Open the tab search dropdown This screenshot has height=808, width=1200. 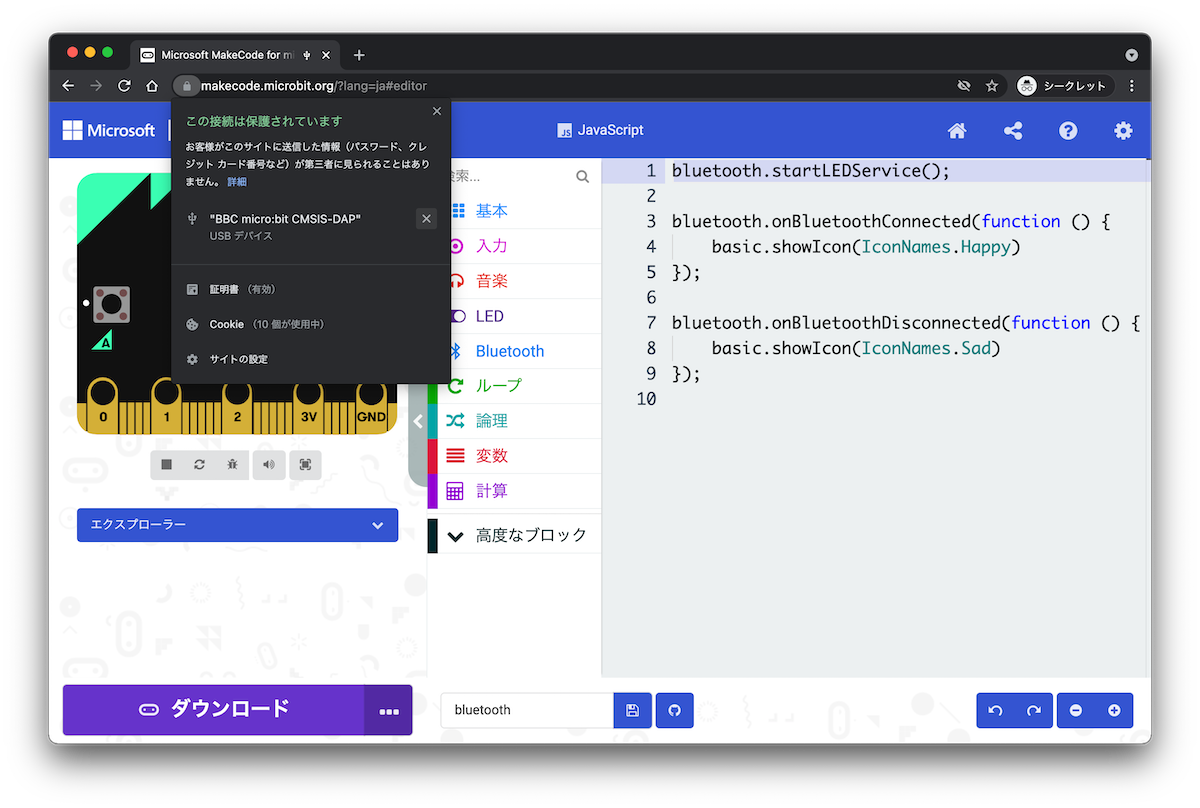pyautogui.click(x=1131, y=55)
